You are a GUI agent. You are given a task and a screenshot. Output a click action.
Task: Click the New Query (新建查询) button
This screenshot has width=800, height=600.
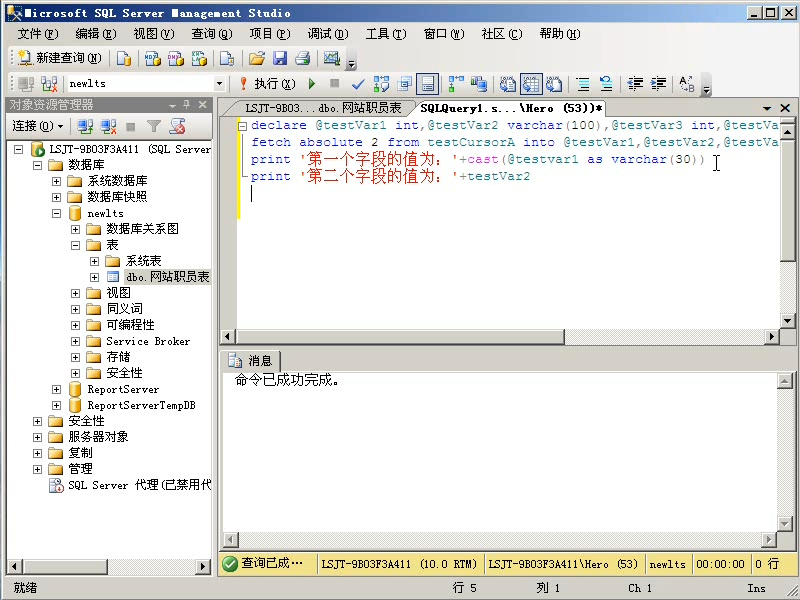[59, 58]
